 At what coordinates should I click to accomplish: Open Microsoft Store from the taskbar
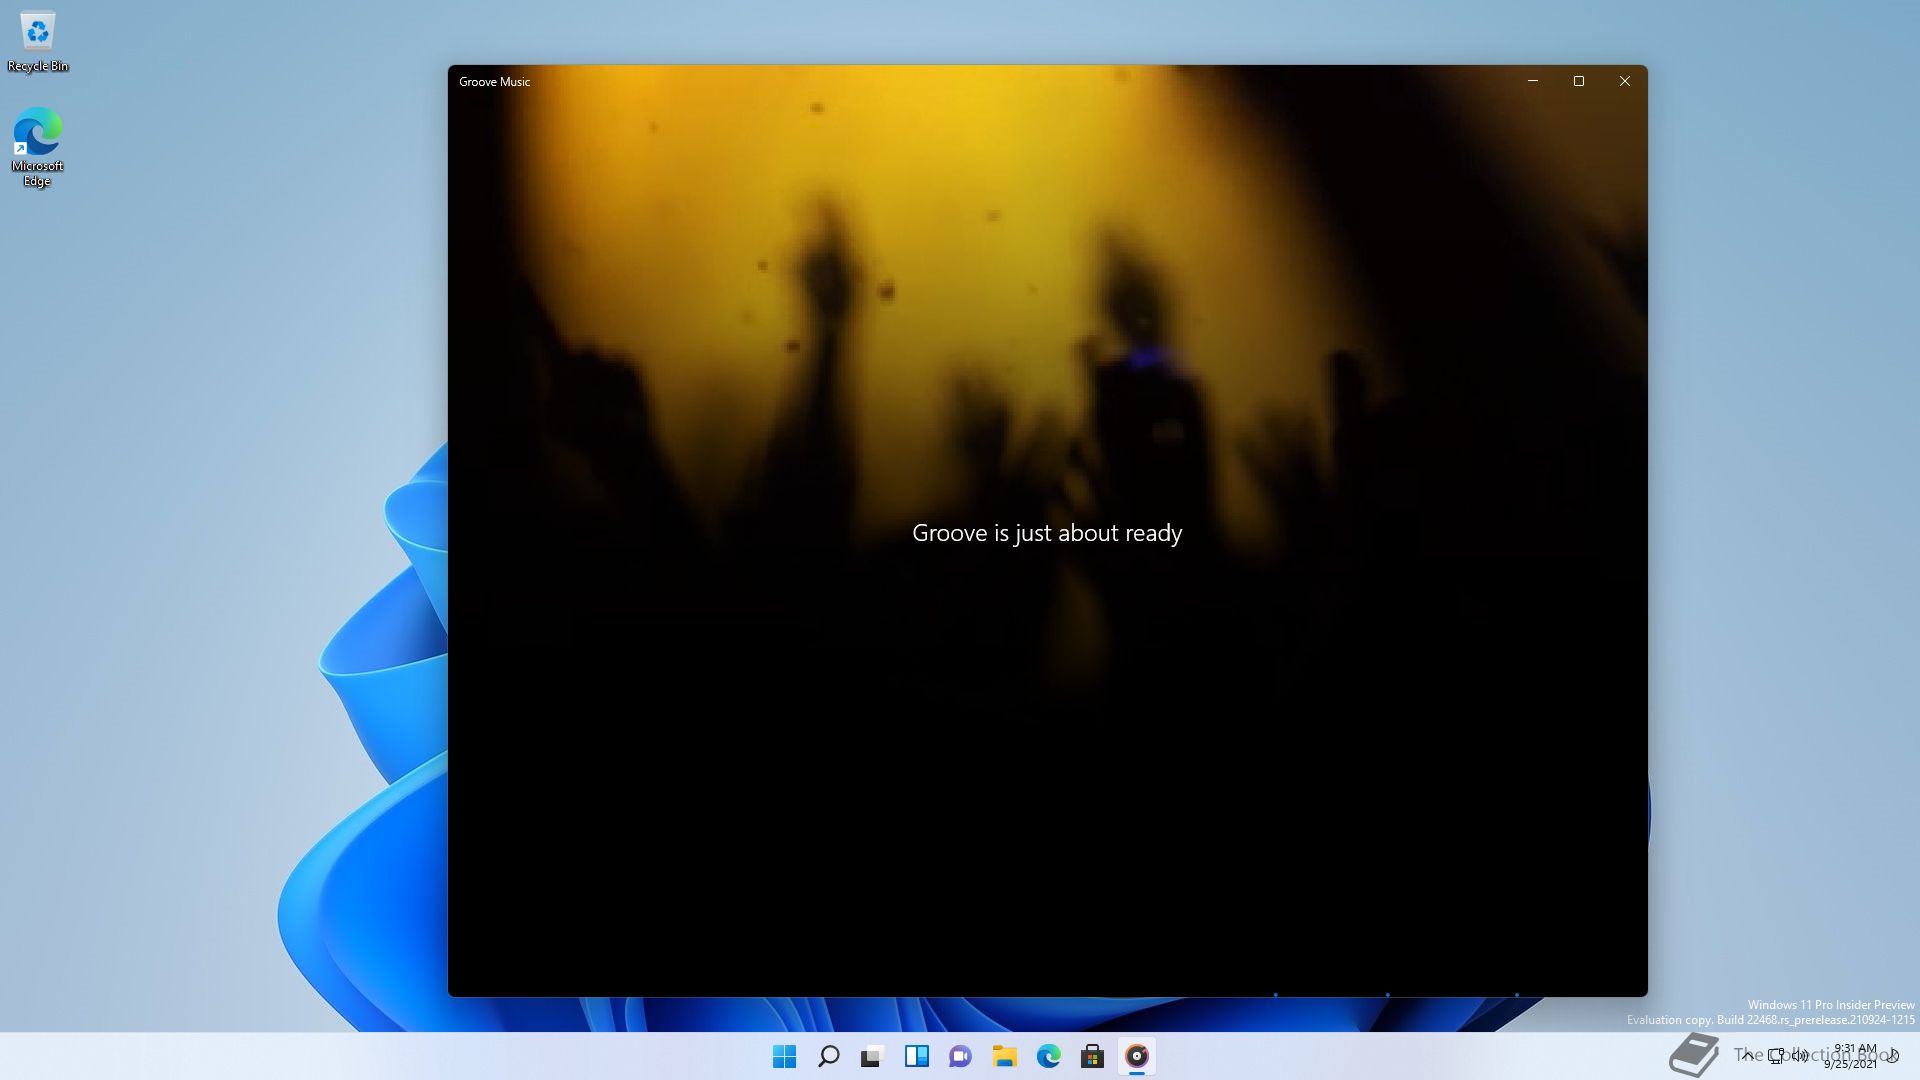[1093, 1056]
